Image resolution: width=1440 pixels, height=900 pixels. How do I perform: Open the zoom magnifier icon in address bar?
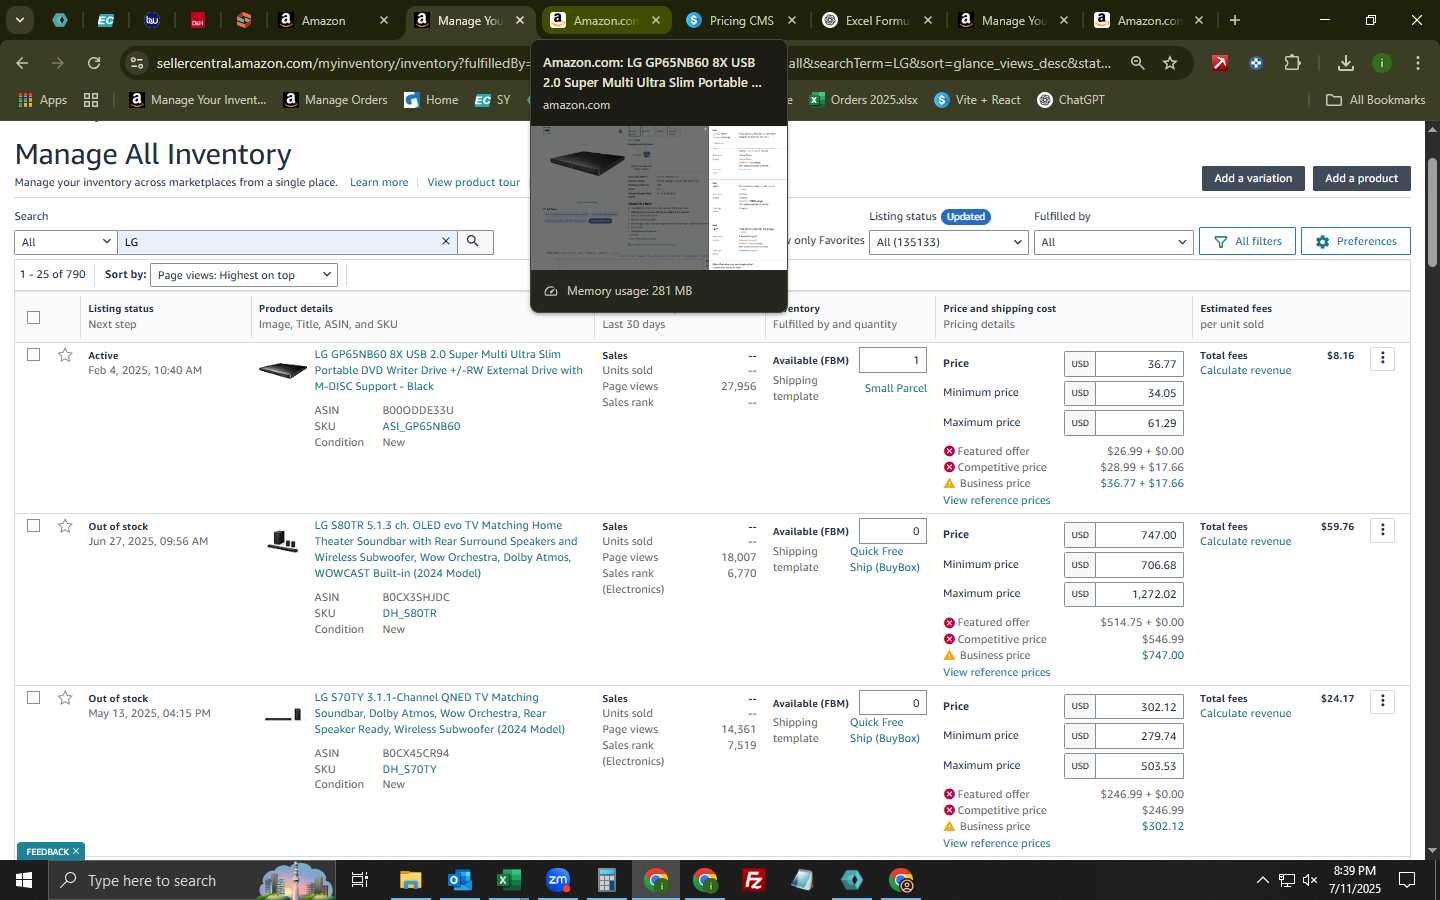tap(1138, 63)
